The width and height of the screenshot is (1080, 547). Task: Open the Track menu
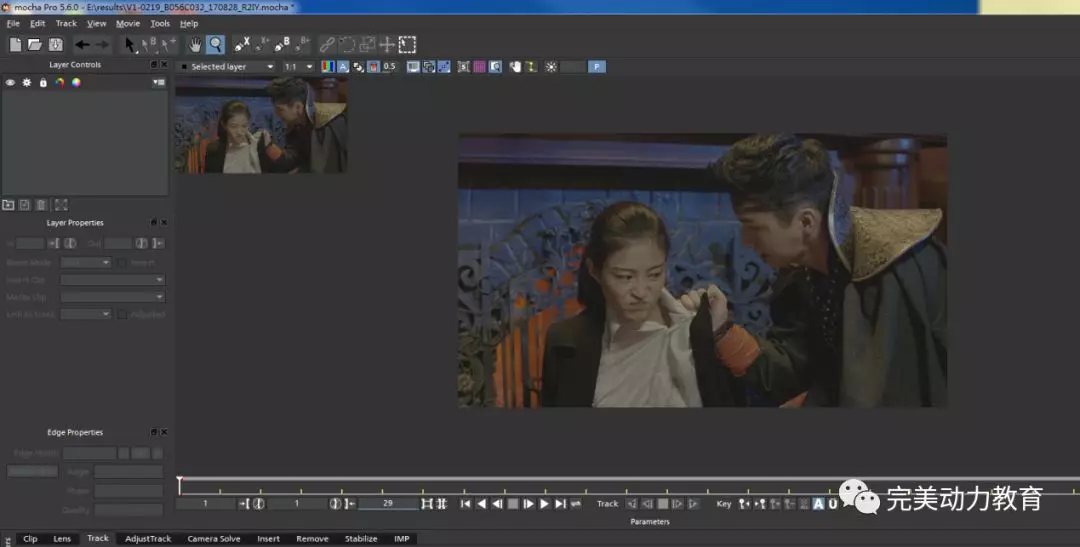[x=66, y=23]
